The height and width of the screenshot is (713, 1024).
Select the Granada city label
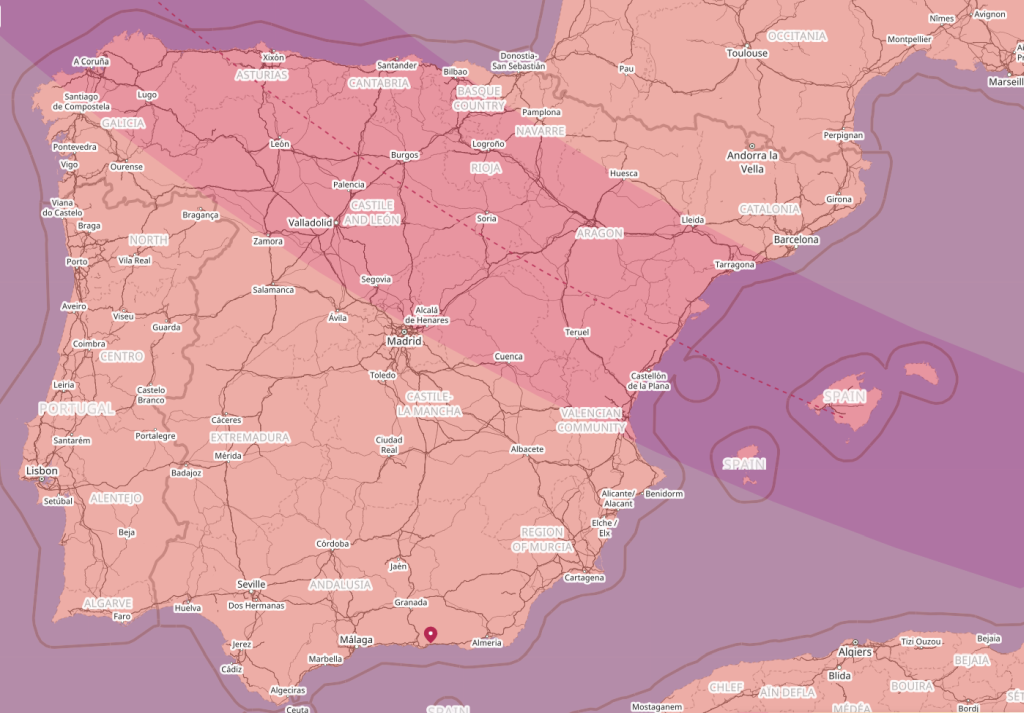click(x=411, y=603)
